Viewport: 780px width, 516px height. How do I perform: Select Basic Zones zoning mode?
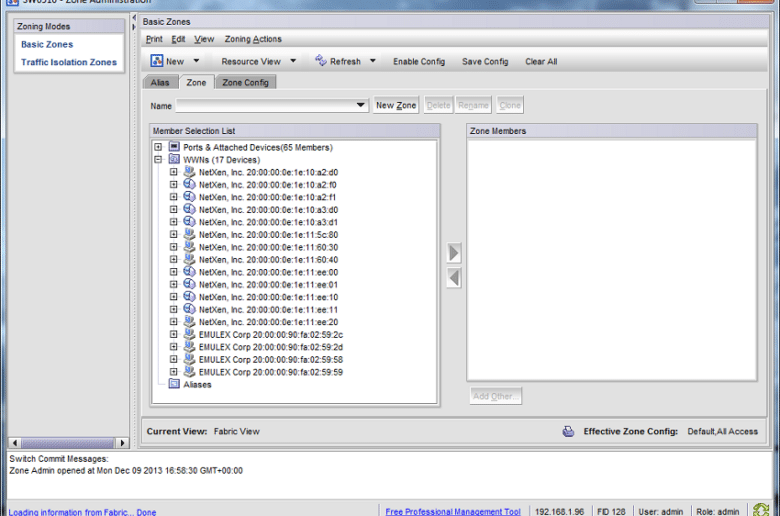(x=47, y=44)
